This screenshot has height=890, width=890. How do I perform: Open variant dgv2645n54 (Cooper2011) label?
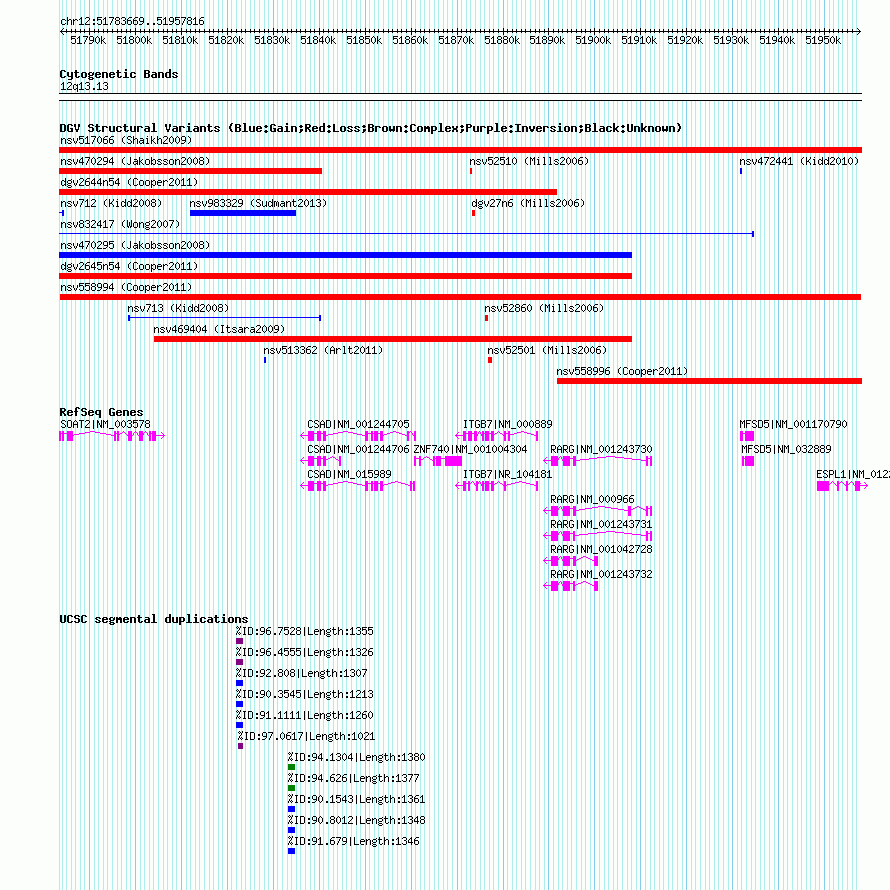pyautogui.click(x=129, y=266)
